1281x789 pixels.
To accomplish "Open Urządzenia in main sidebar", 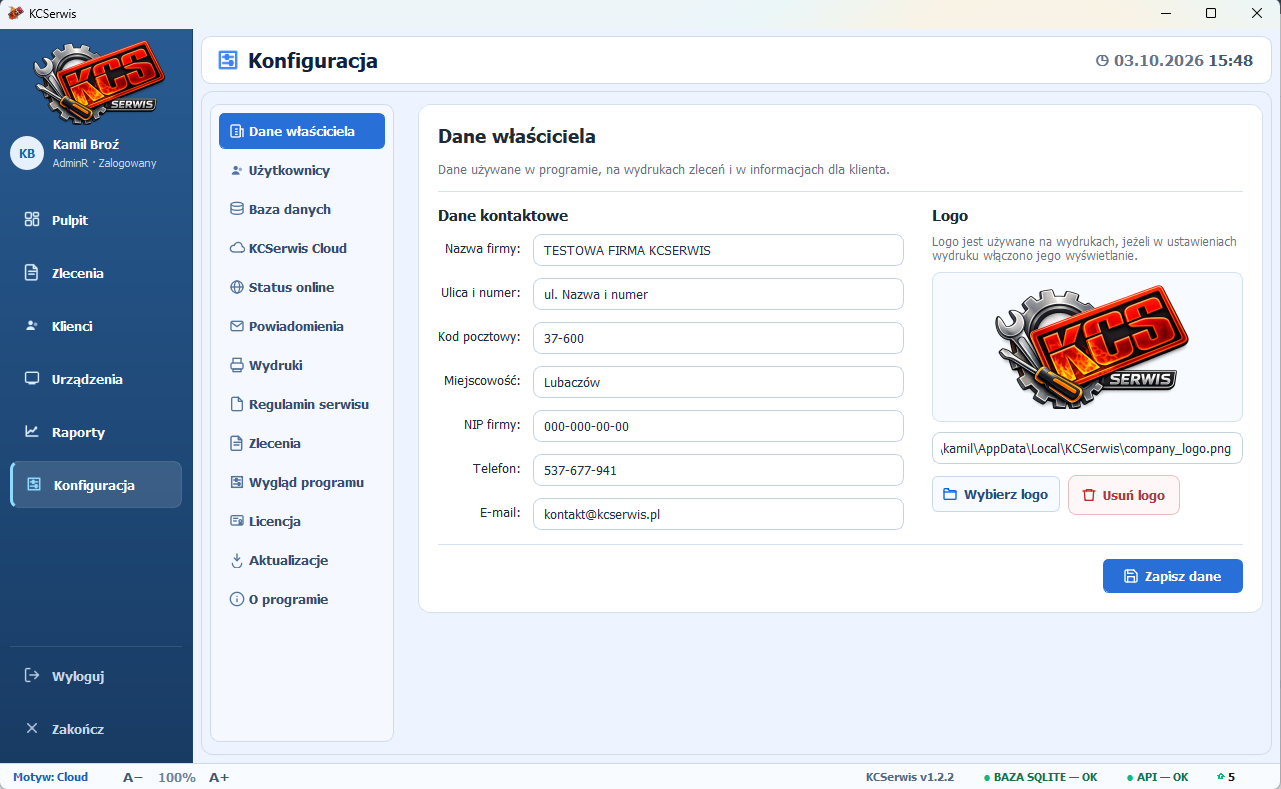I will [96, 379].
